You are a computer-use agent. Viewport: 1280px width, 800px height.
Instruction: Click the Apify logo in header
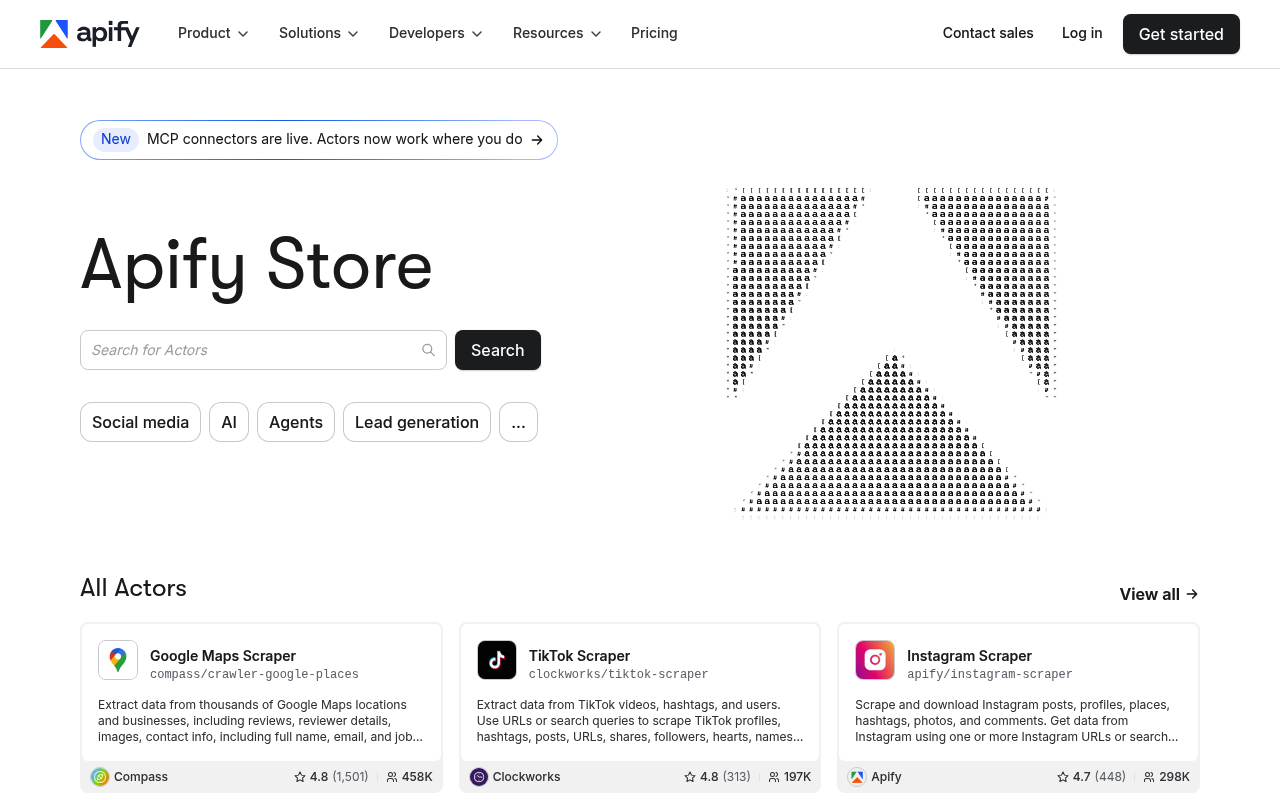tap(89, 33)
